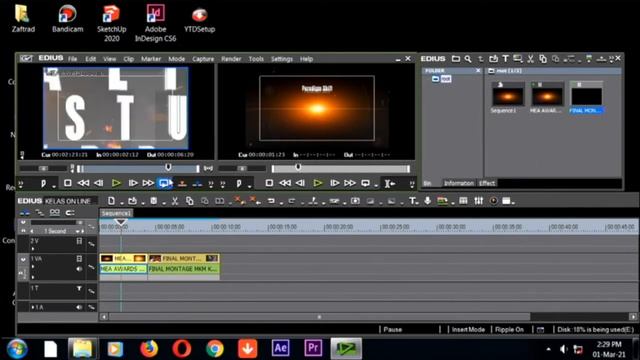Click the Add Clip icon in Bin window

[493, 59]
